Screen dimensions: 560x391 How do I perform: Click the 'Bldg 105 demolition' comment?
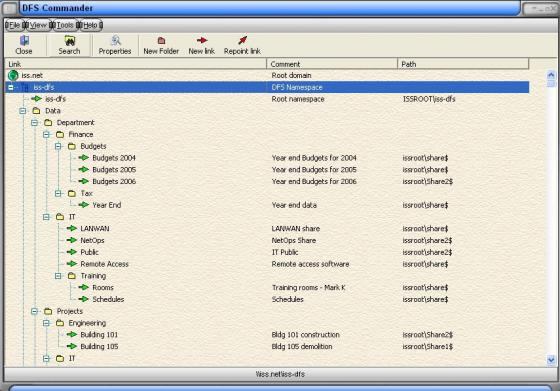click(x=302, y=346)
